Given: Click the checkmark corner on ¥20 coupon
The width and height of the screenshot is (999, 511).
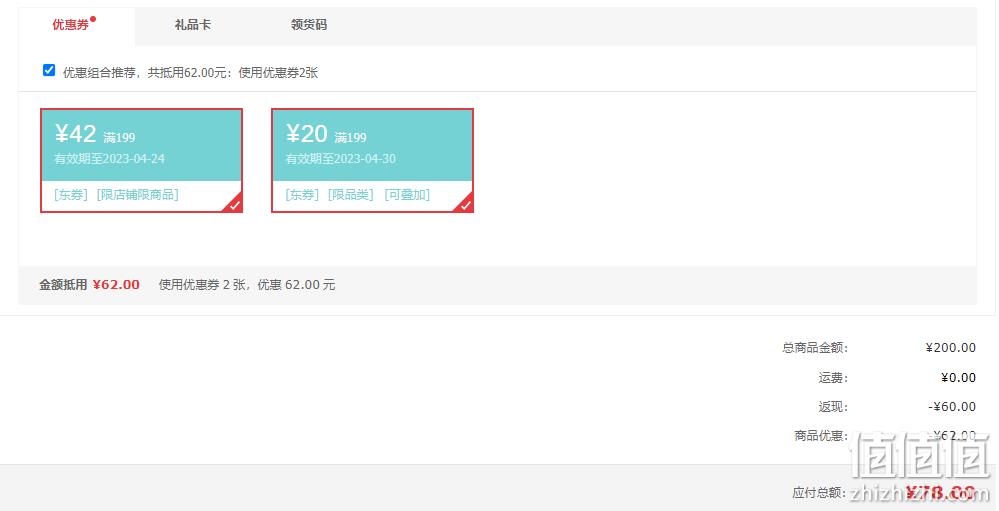Looking at the screenshot, I should click(465, 204).
